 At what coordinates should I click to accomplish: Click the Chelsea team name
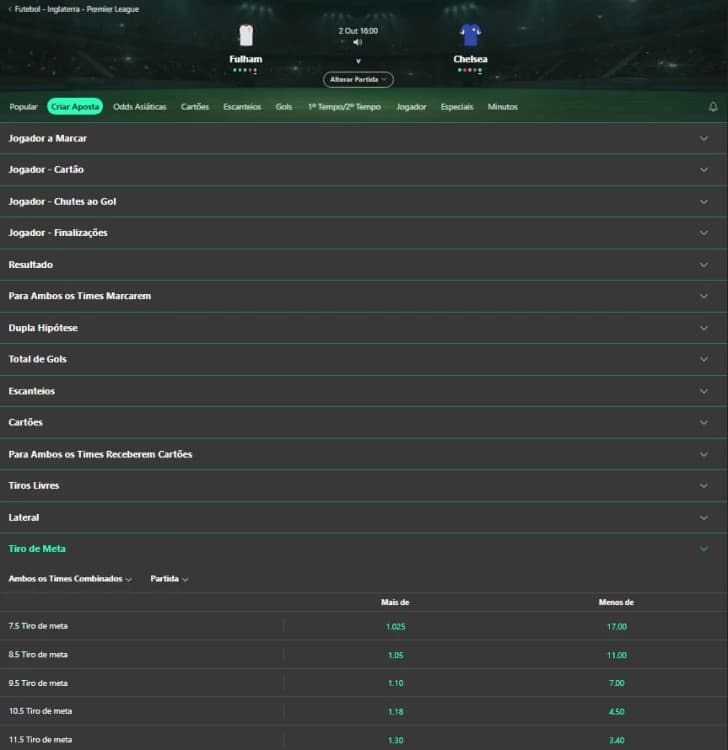470,59
